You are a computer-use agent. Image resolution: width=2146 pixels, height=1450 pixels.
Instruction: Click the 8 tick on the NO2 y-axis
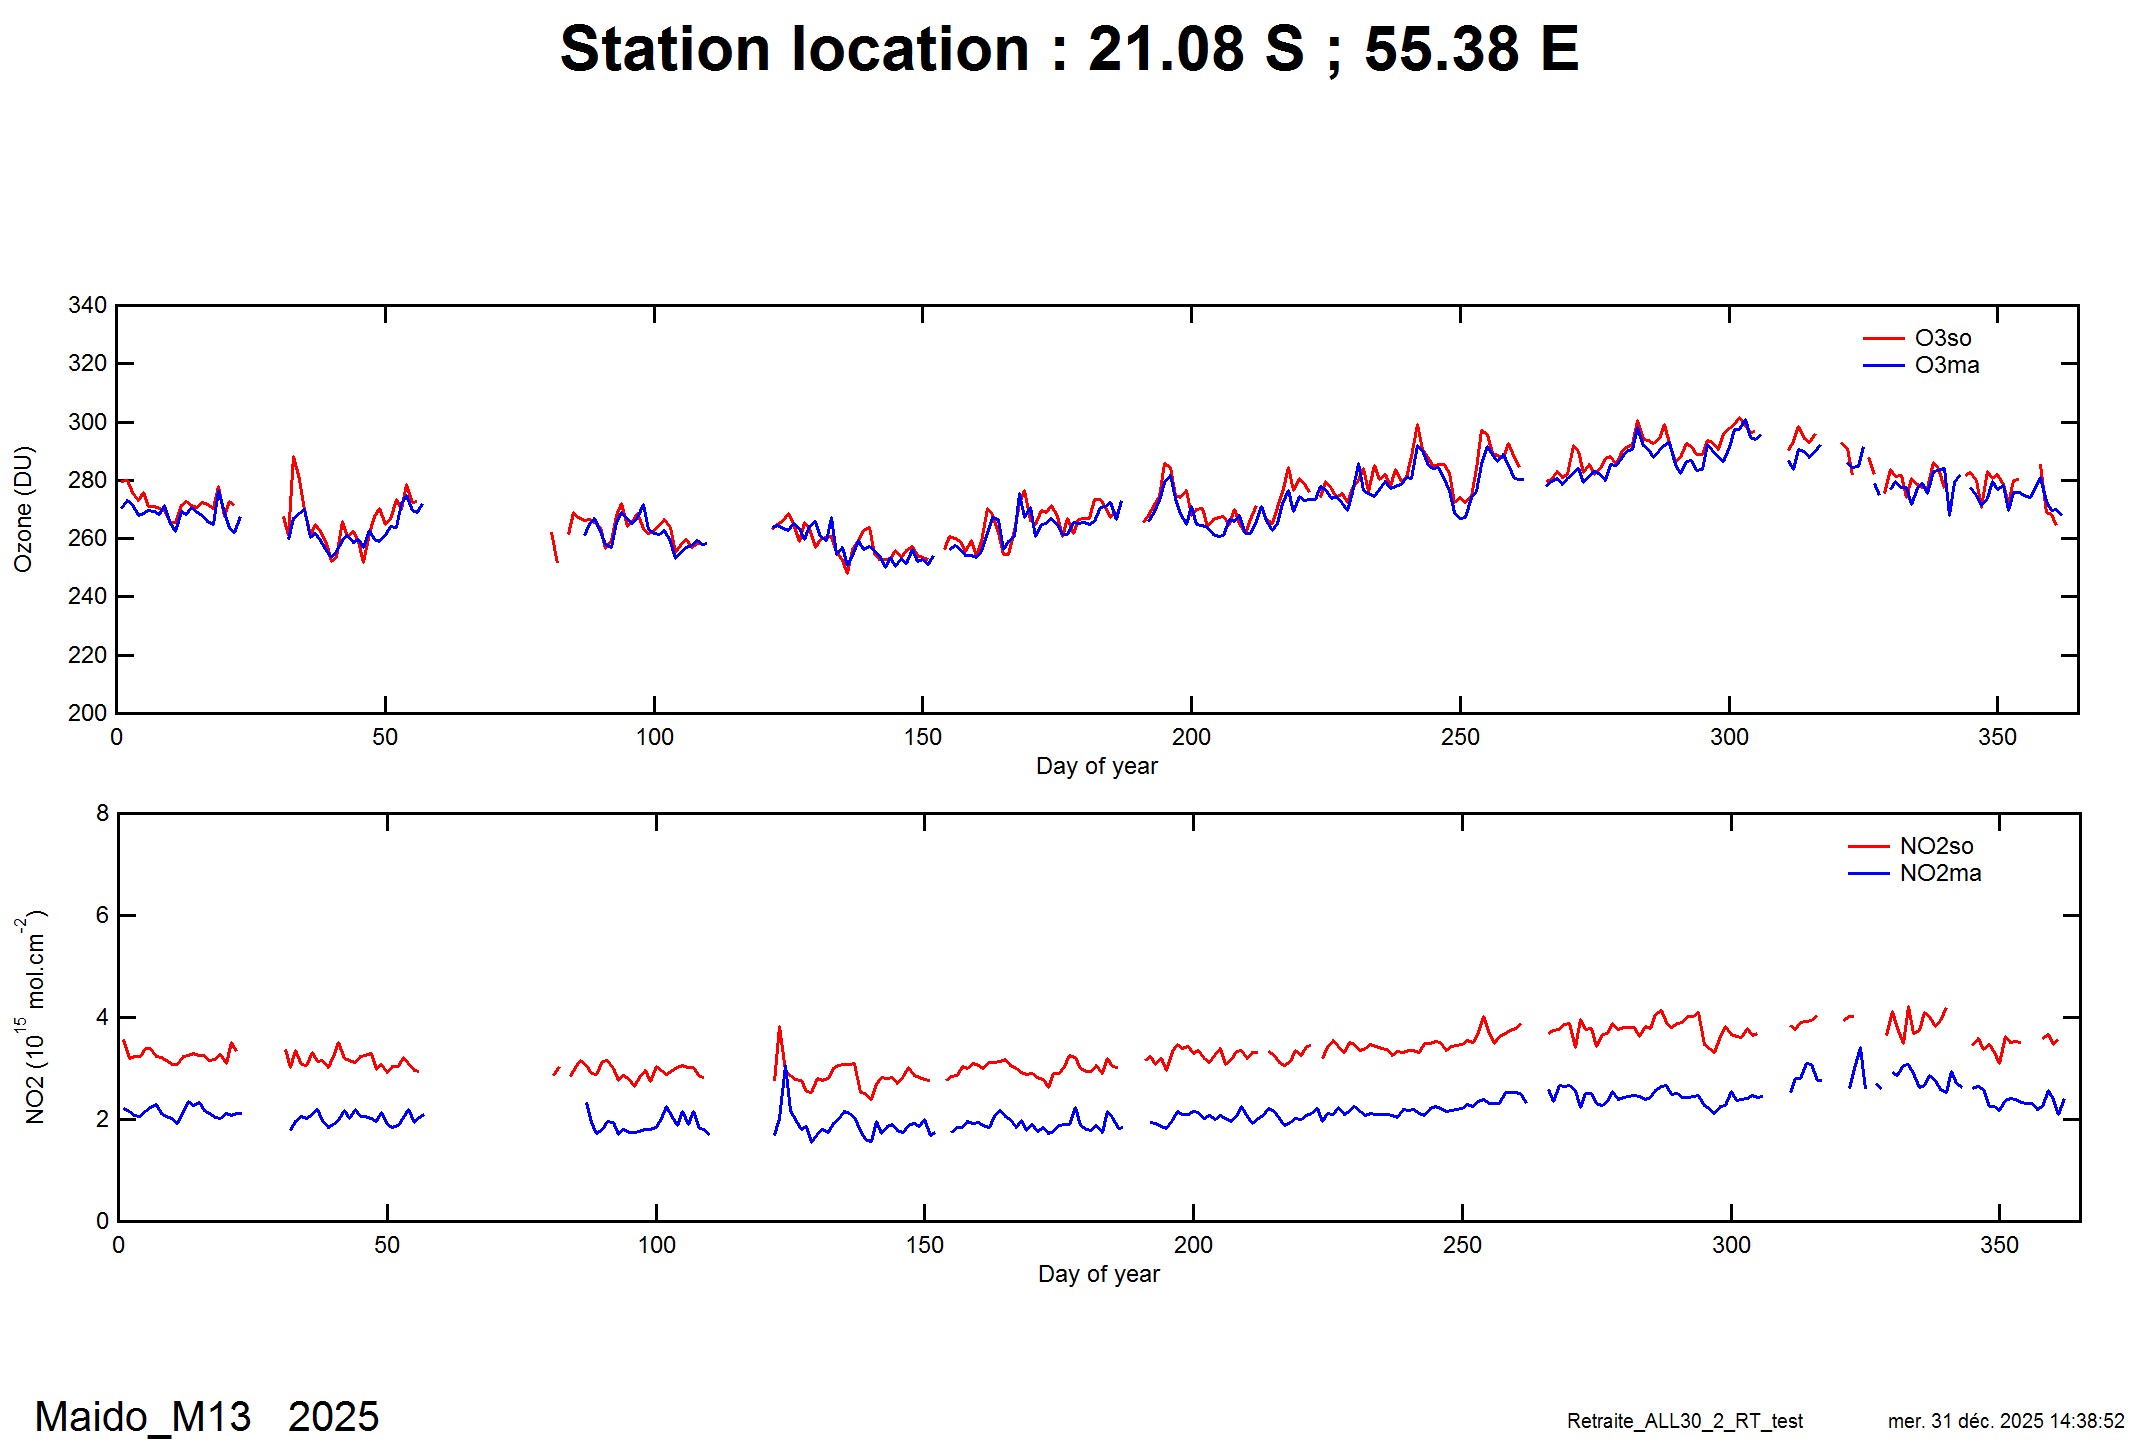pos(103,814)
